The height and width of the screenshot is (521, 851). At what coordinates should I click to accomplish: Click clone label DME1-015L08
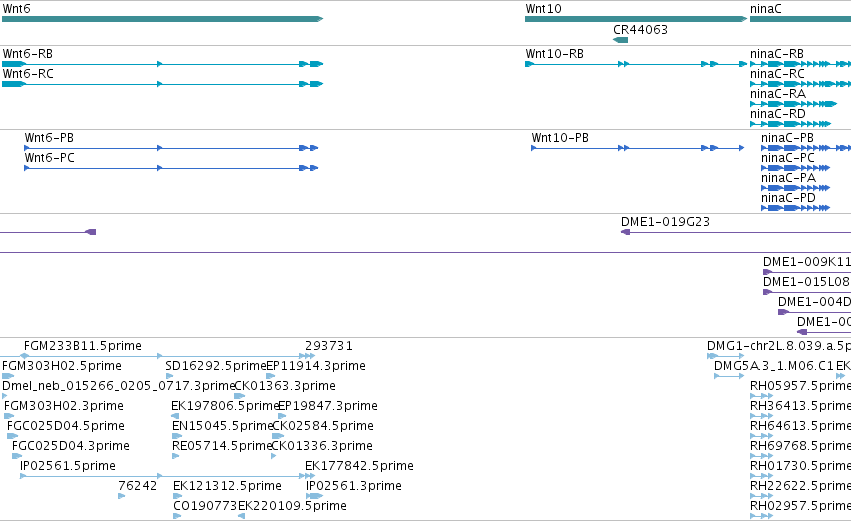806,282
